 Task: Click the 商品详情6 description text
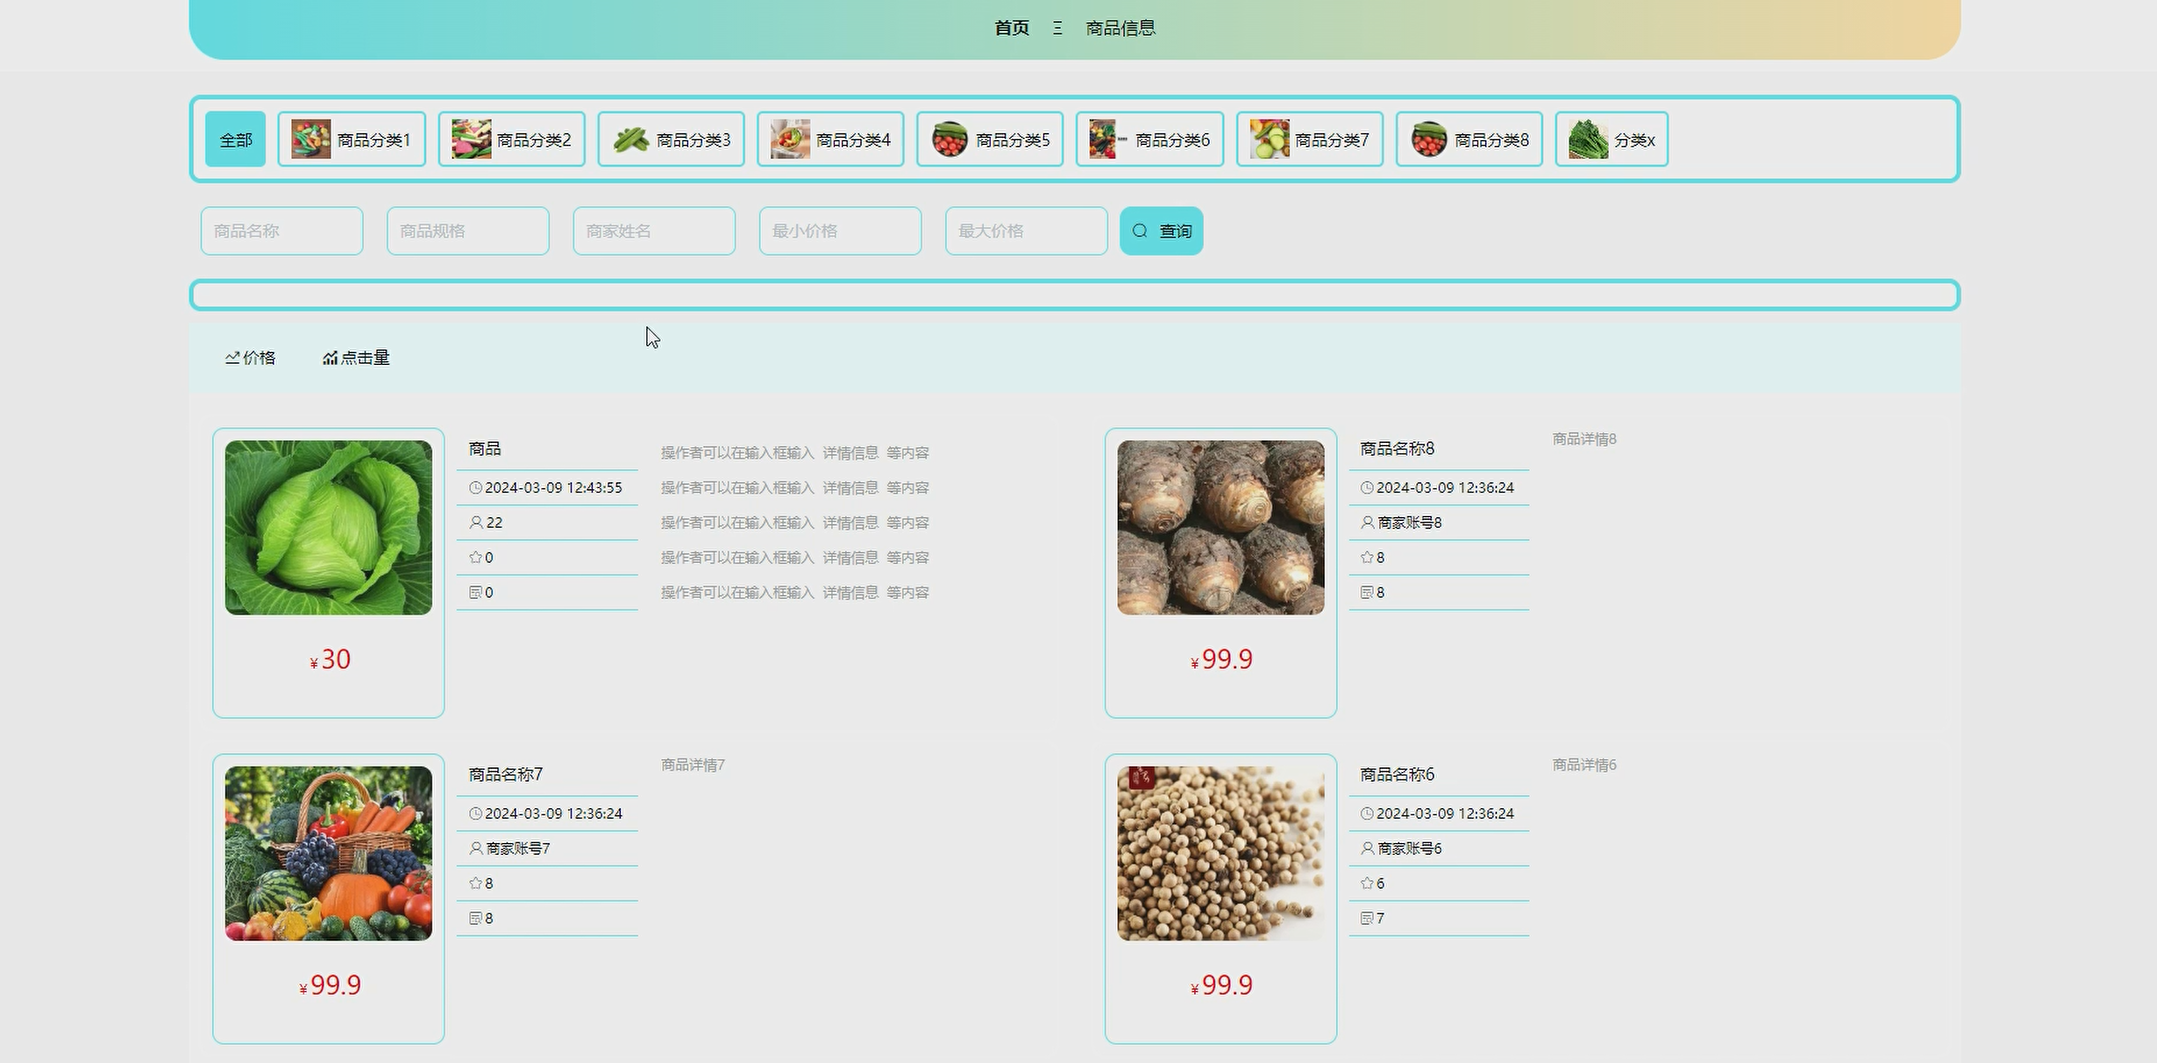(1584, 765)
